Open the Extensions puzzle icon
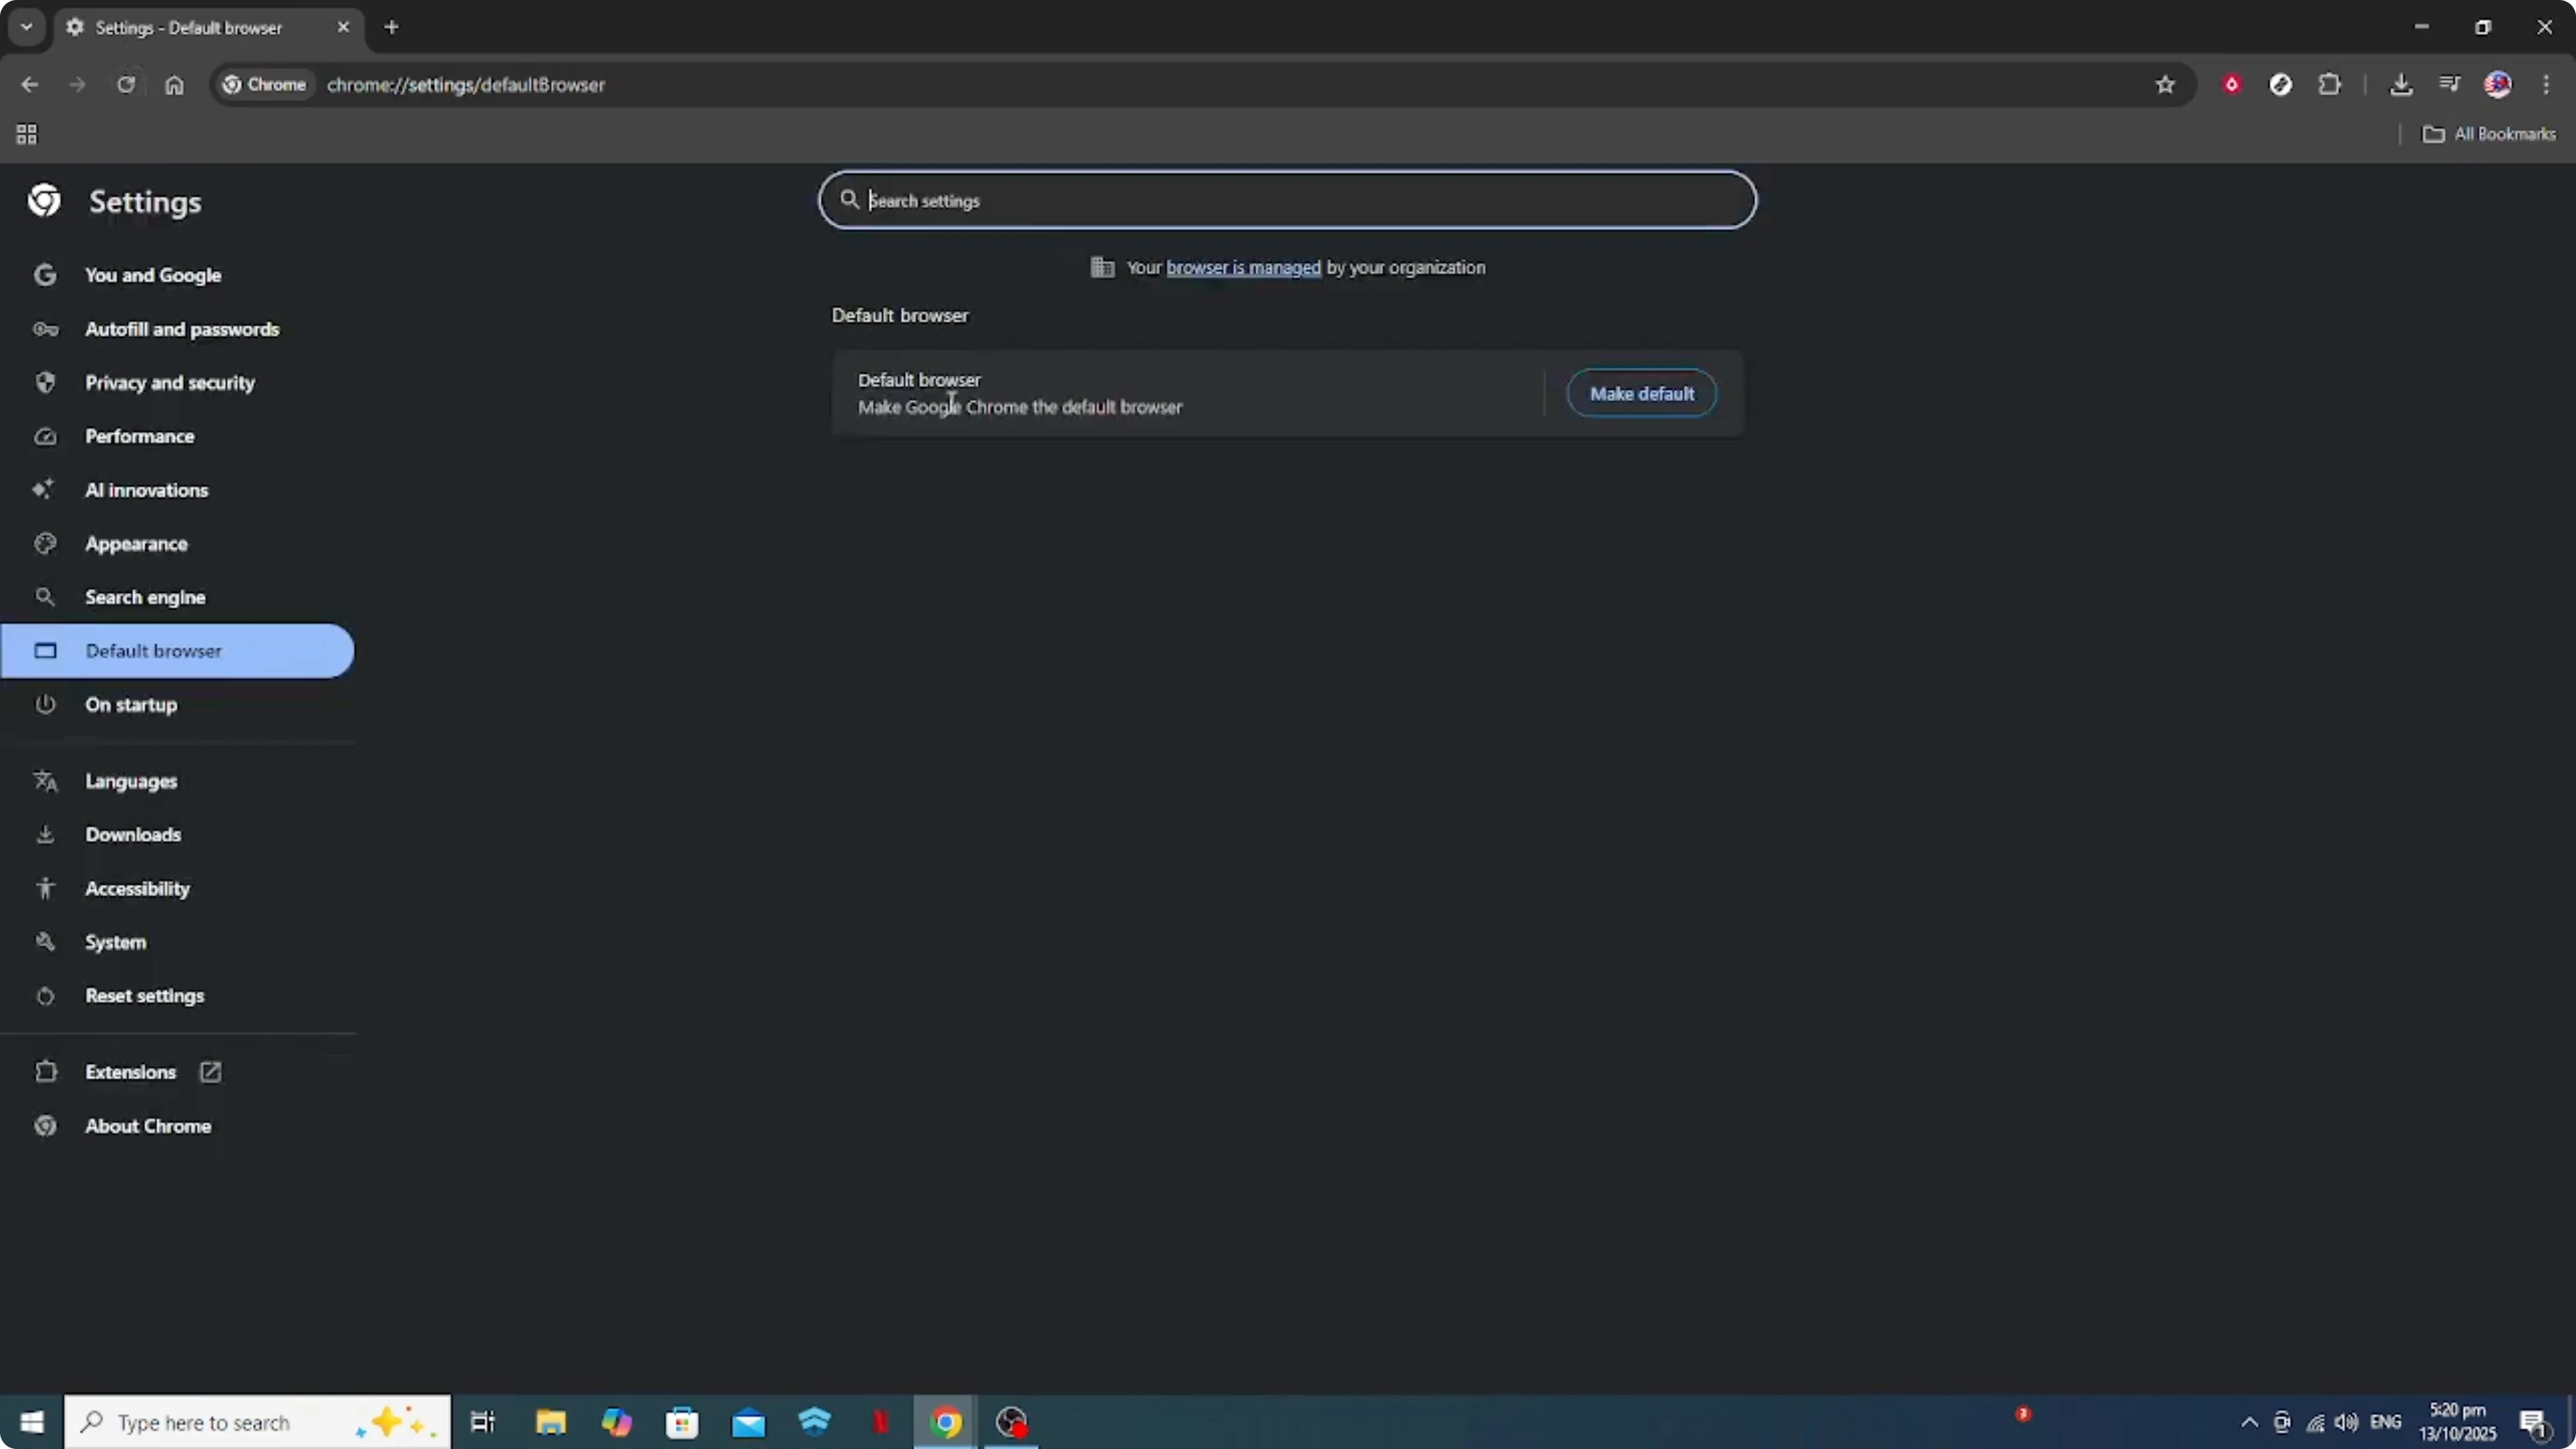 pos(2329,85)
